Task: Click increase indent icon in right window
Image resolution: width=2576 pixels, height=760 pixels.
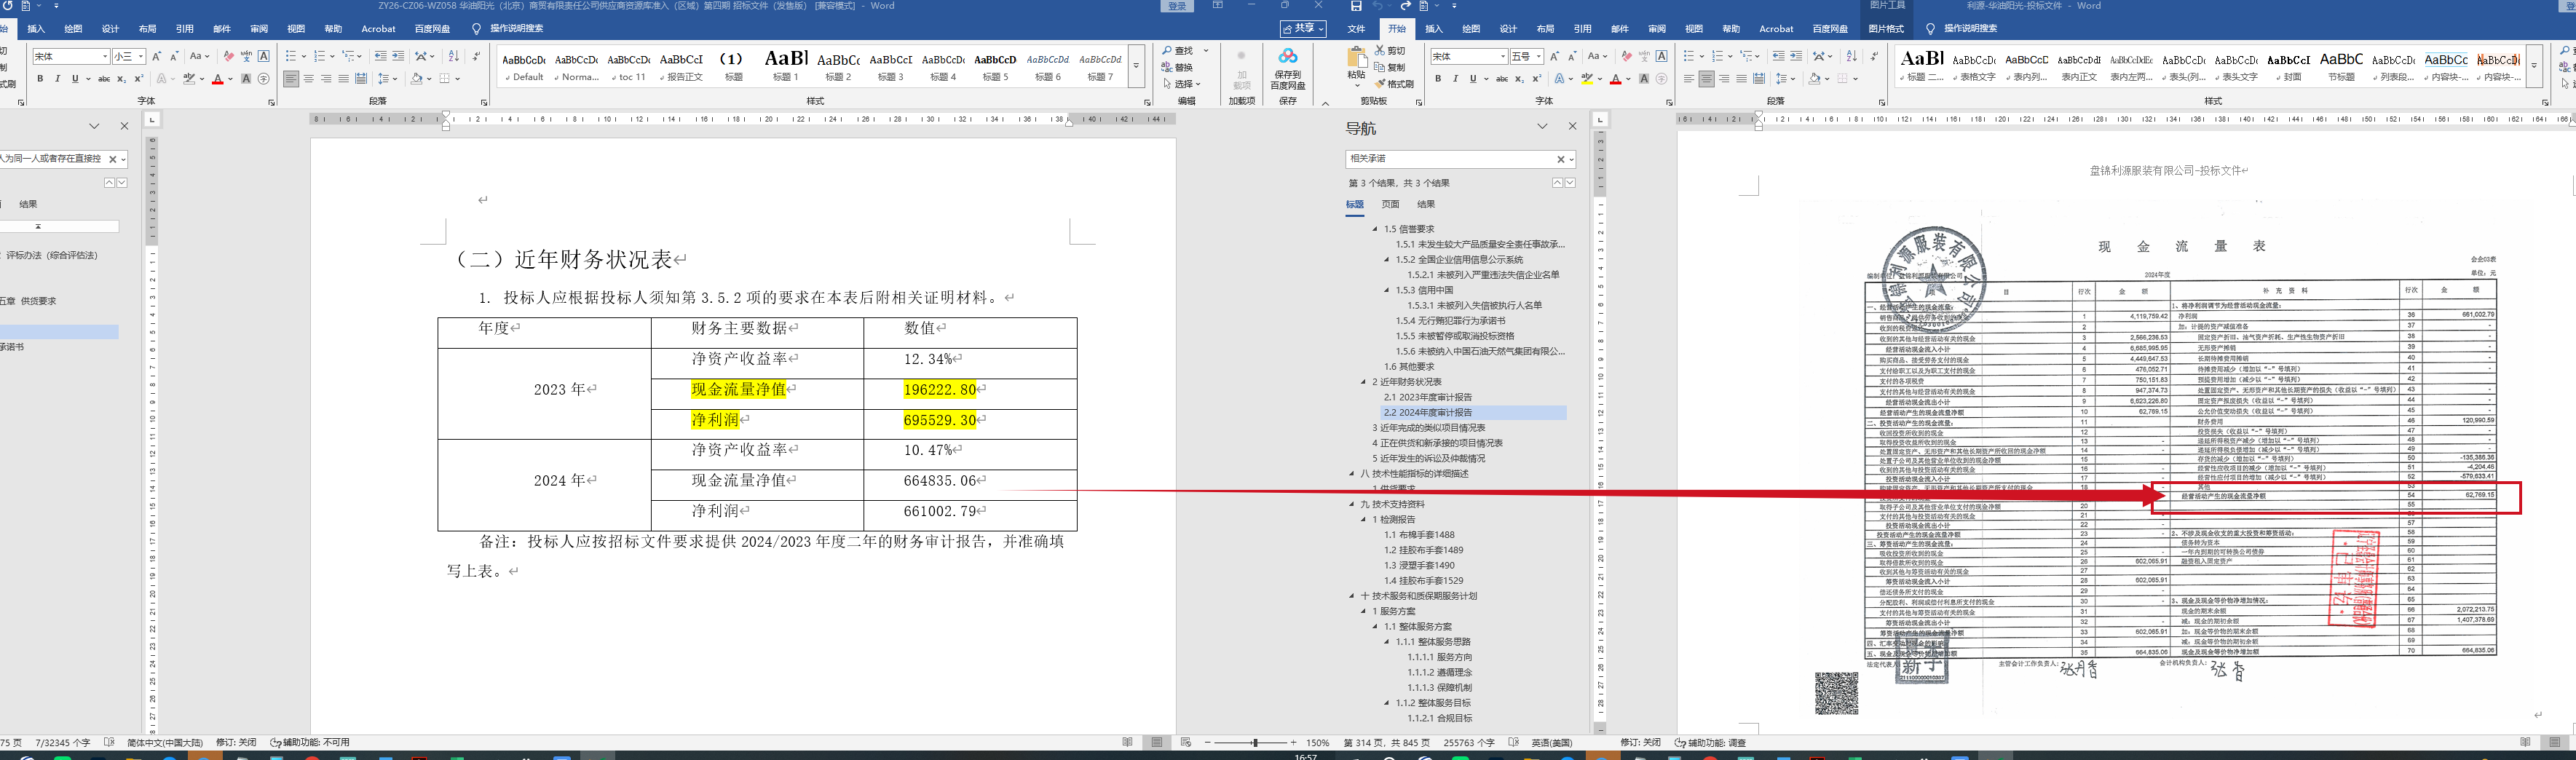Action: 1796,56
